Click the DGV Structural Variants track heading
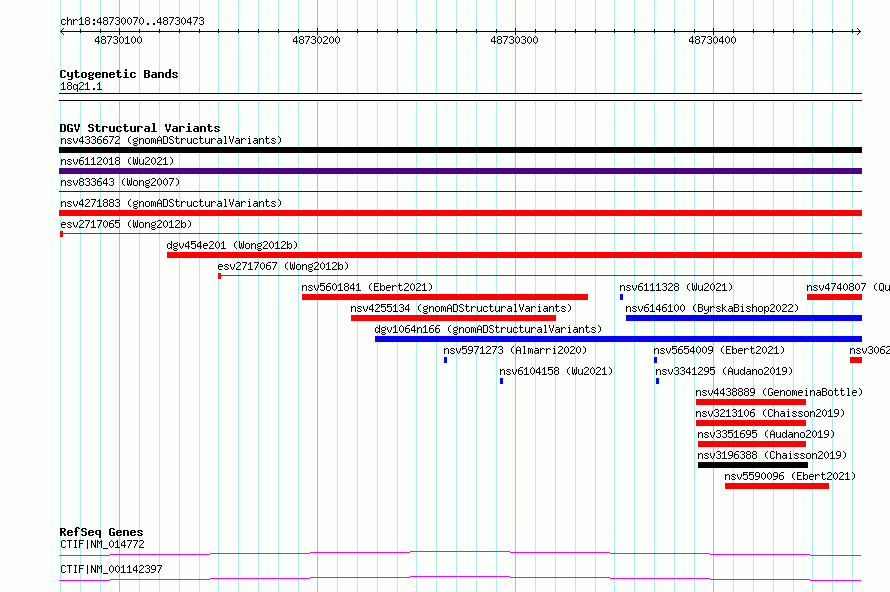This screenshot has width=890, height=592. tap(140, 128)
